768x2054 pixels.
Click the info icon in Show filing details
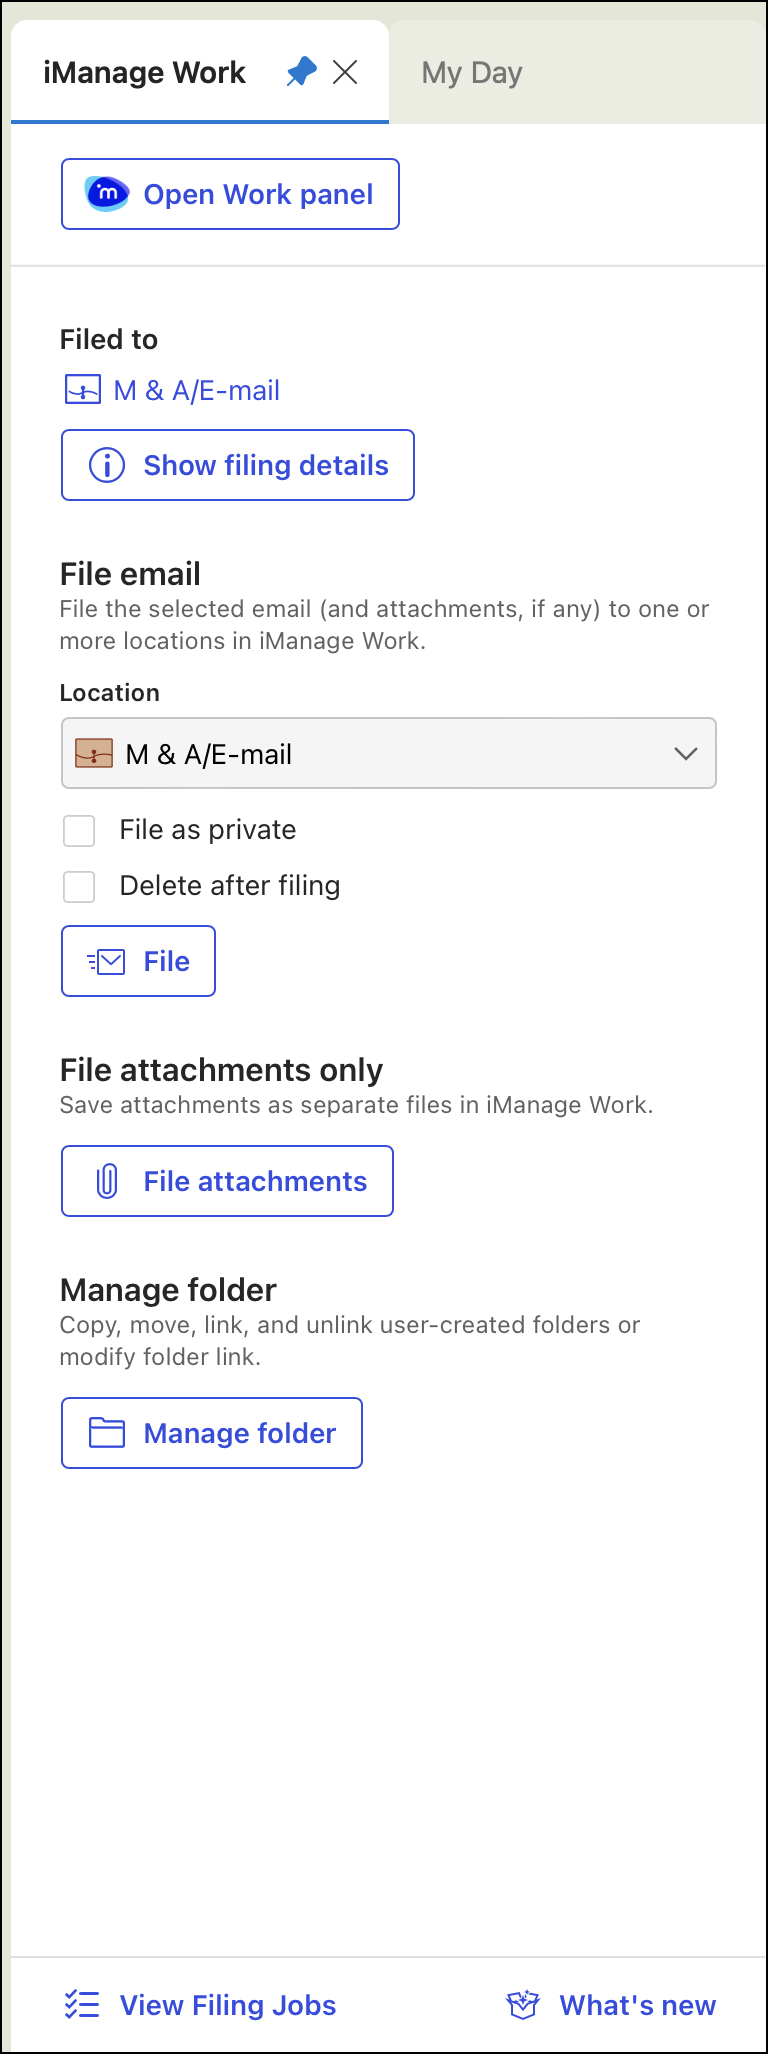107,465
